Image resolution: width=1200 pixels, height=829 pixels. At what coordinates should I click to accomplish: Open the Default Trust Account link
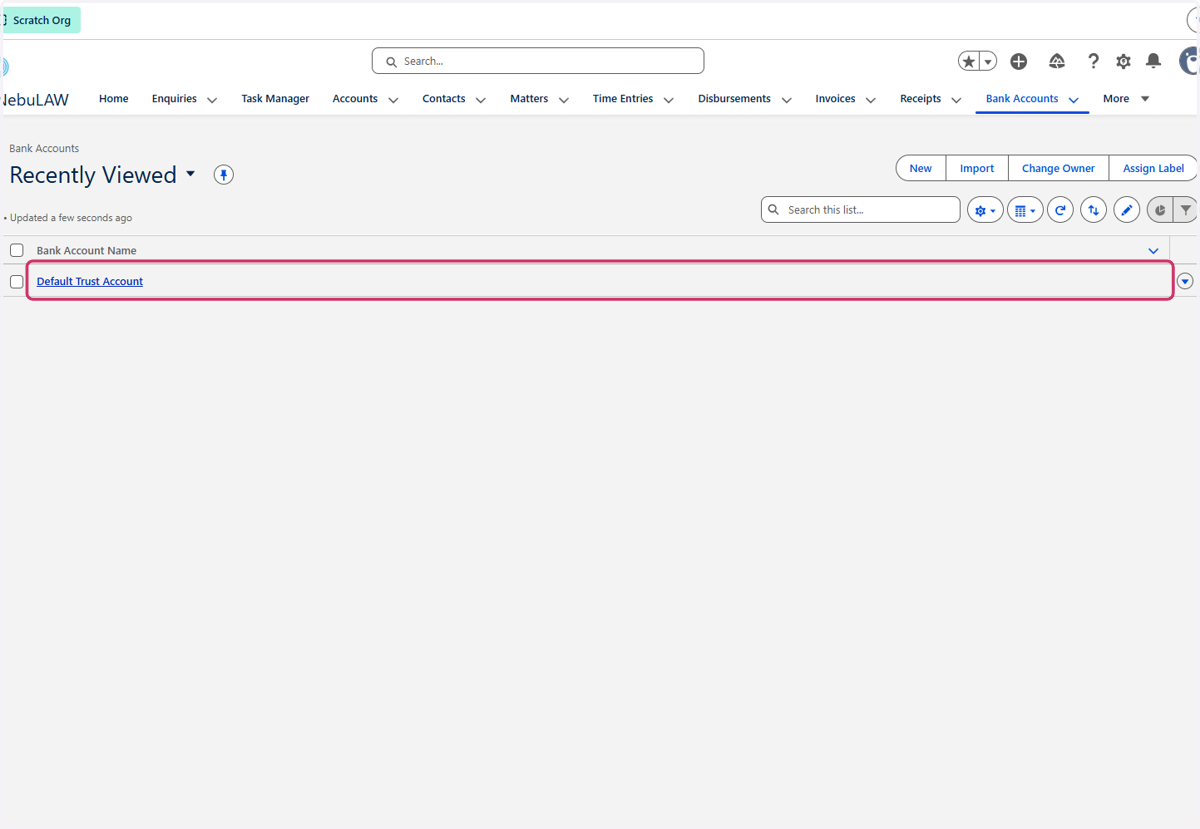click(x=90, y=282)
